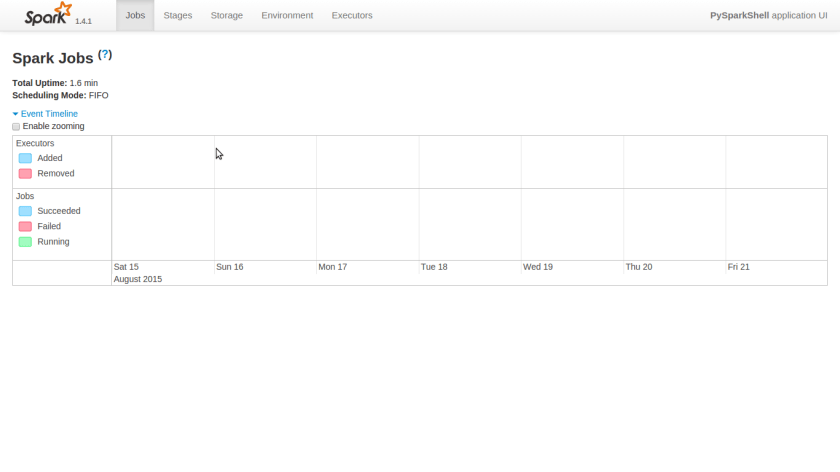Enable zooming checkbox
Image resolution: width=840 pixels, height=472 pixels.
pos(16,127)
